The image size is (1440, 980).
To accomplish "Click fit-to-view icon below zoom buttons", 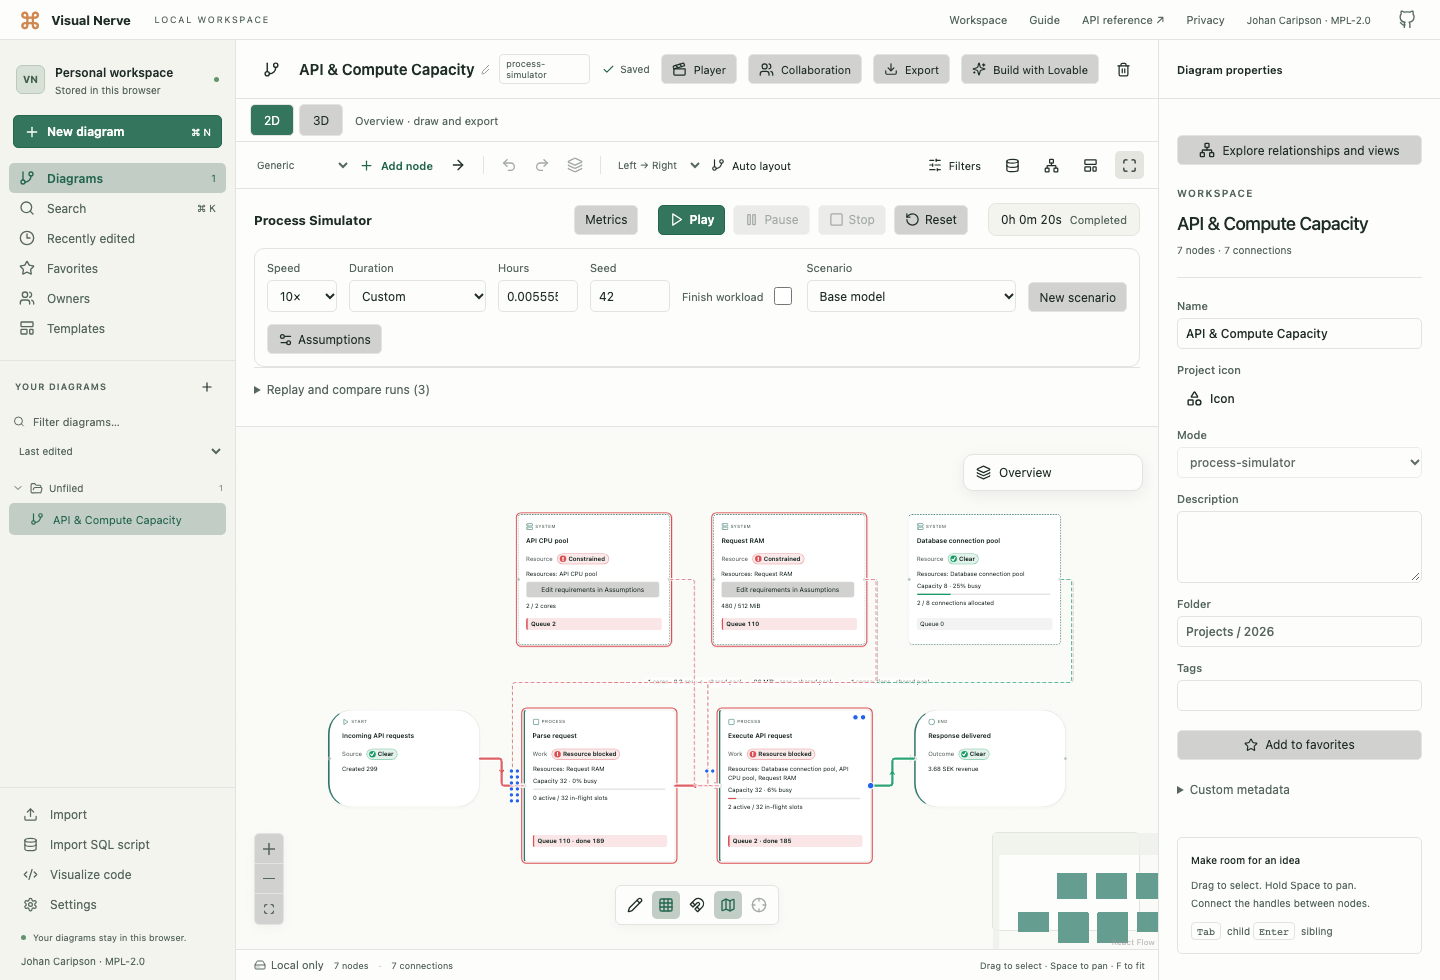I will click(269, 909).
